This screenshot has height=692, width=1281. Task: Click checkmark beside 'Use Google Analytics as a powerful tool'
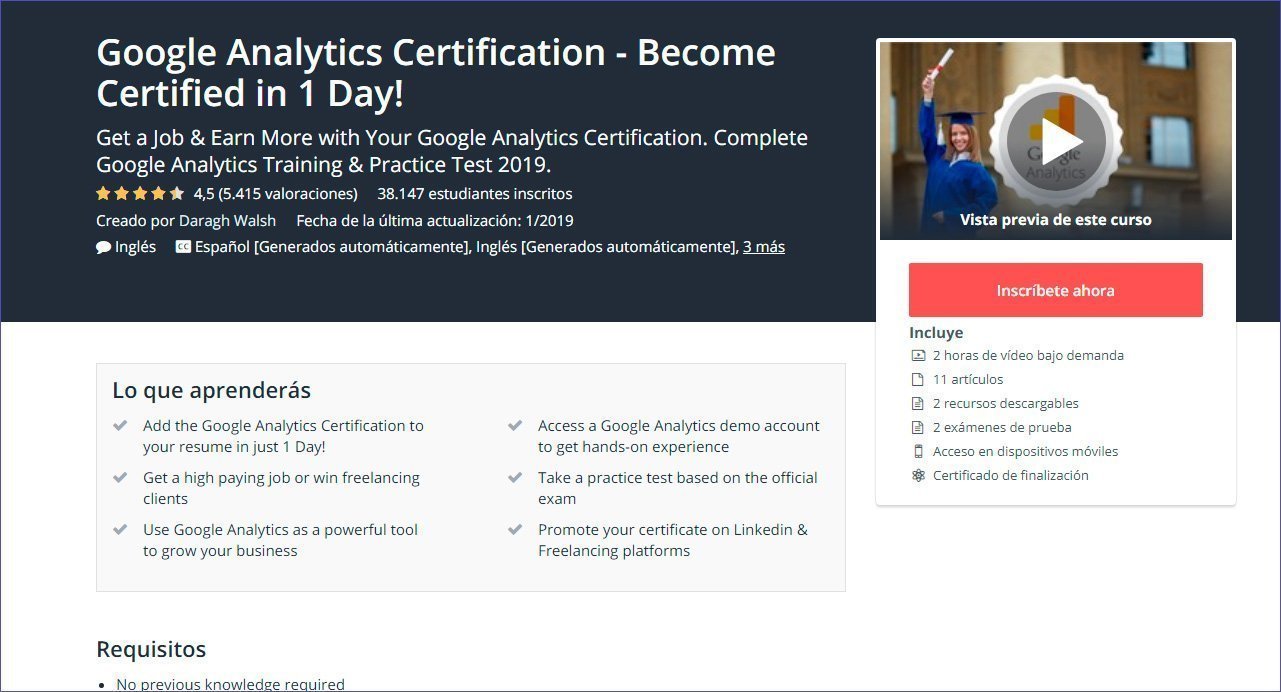pos(120,529)
